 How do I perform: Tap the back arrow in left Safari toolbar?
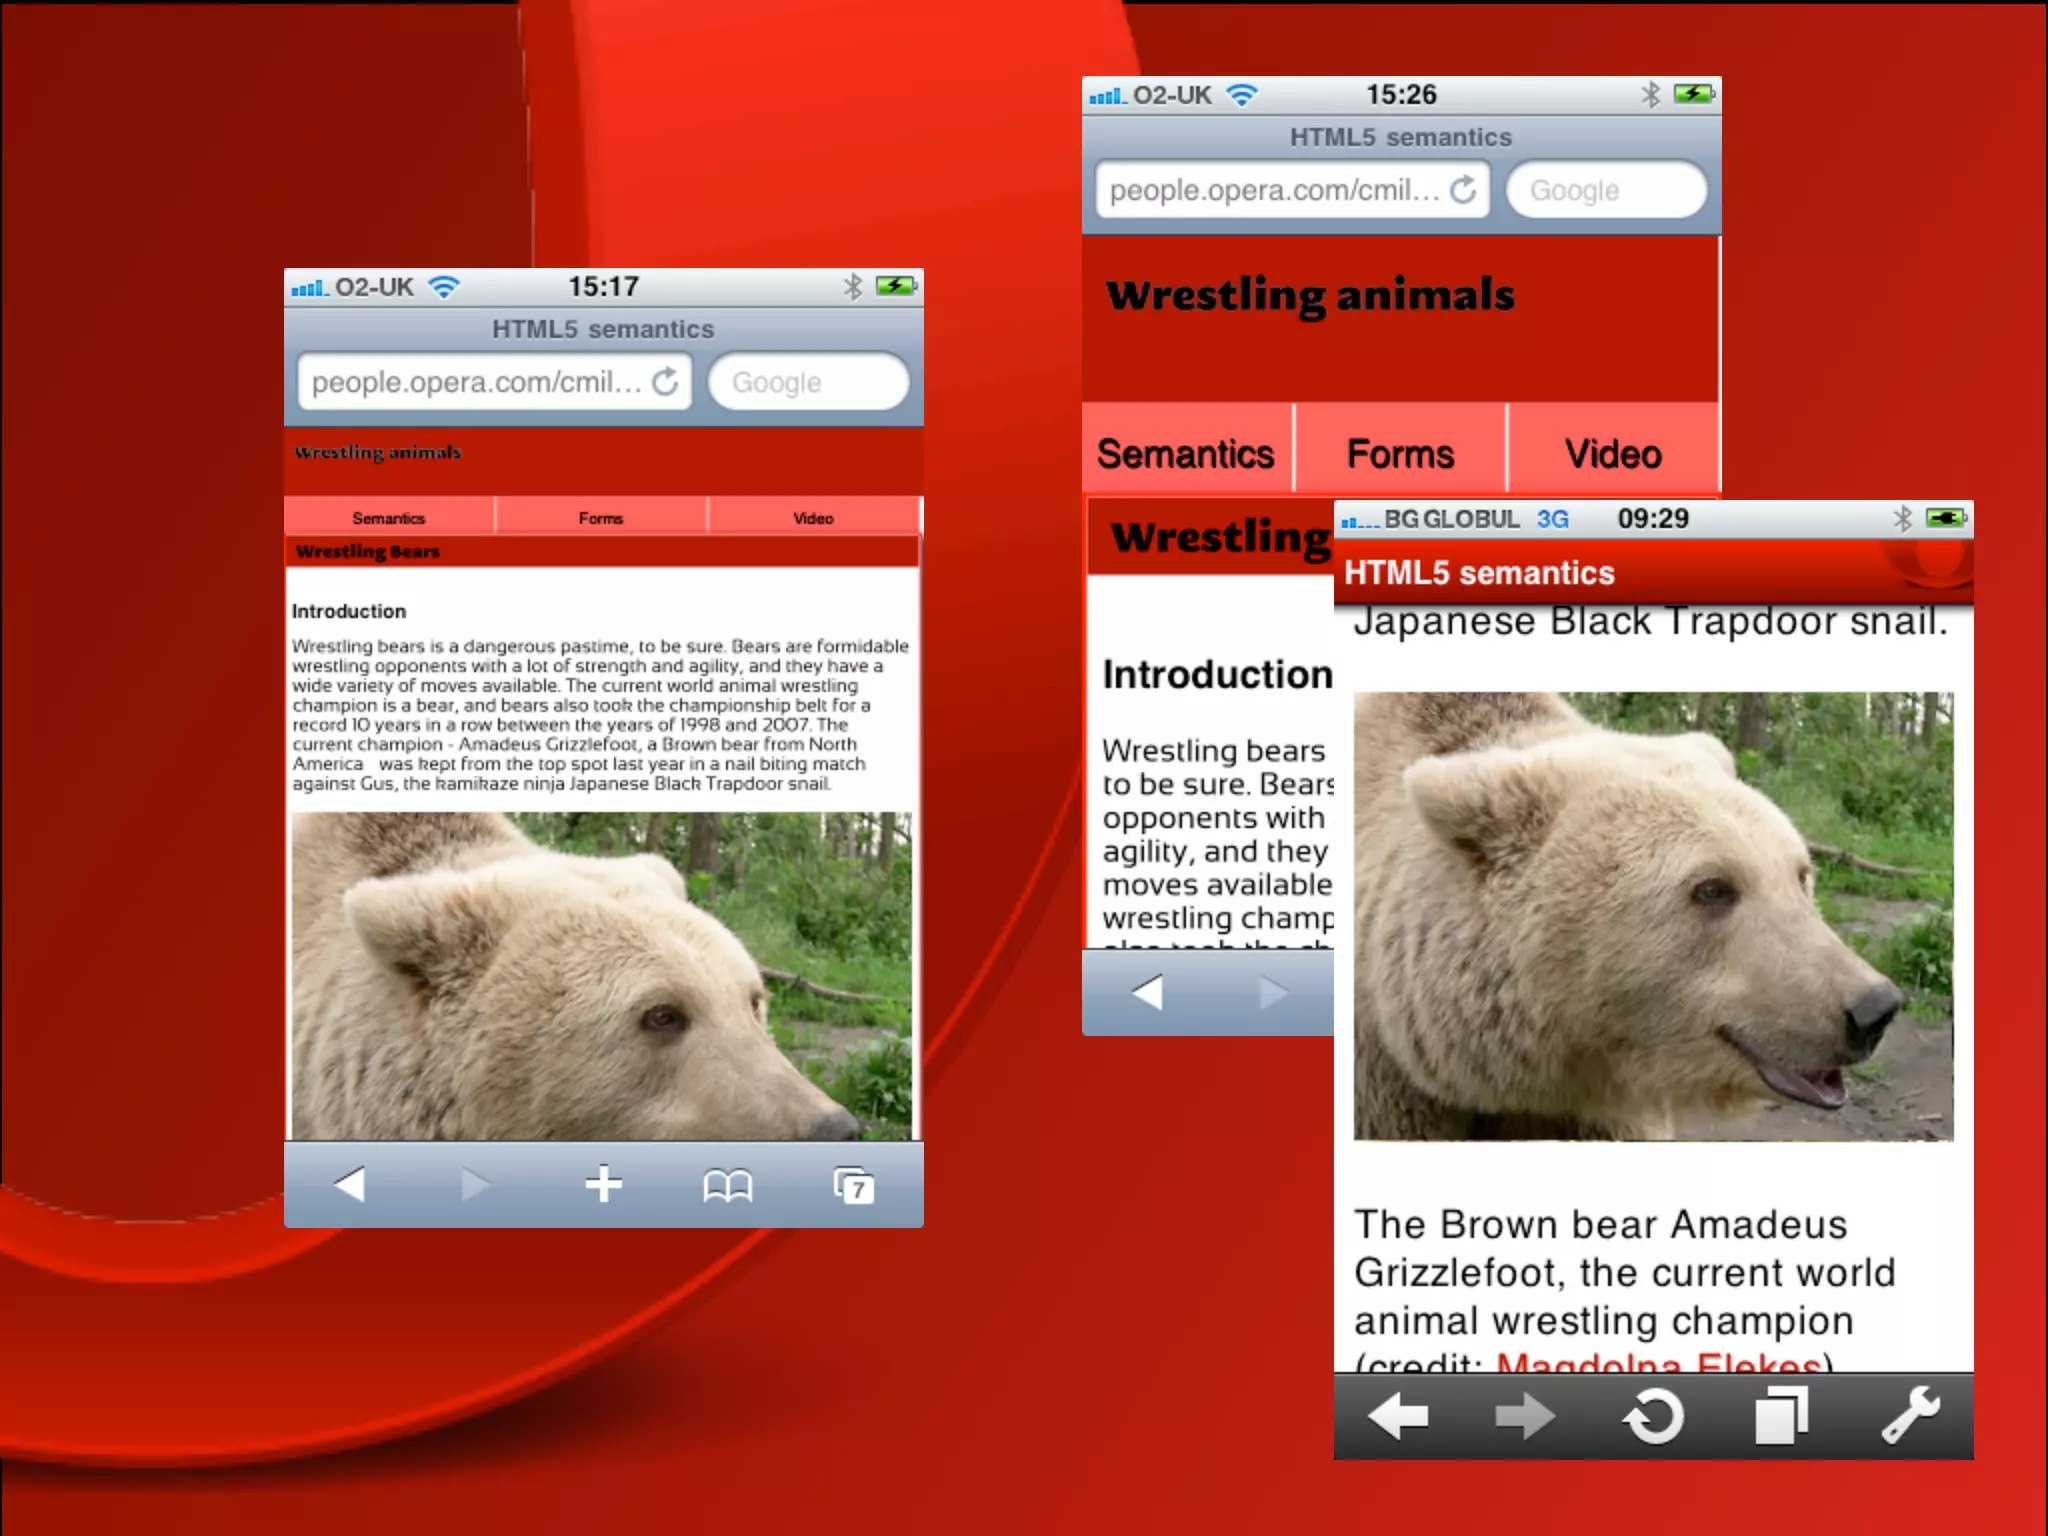350,1185
